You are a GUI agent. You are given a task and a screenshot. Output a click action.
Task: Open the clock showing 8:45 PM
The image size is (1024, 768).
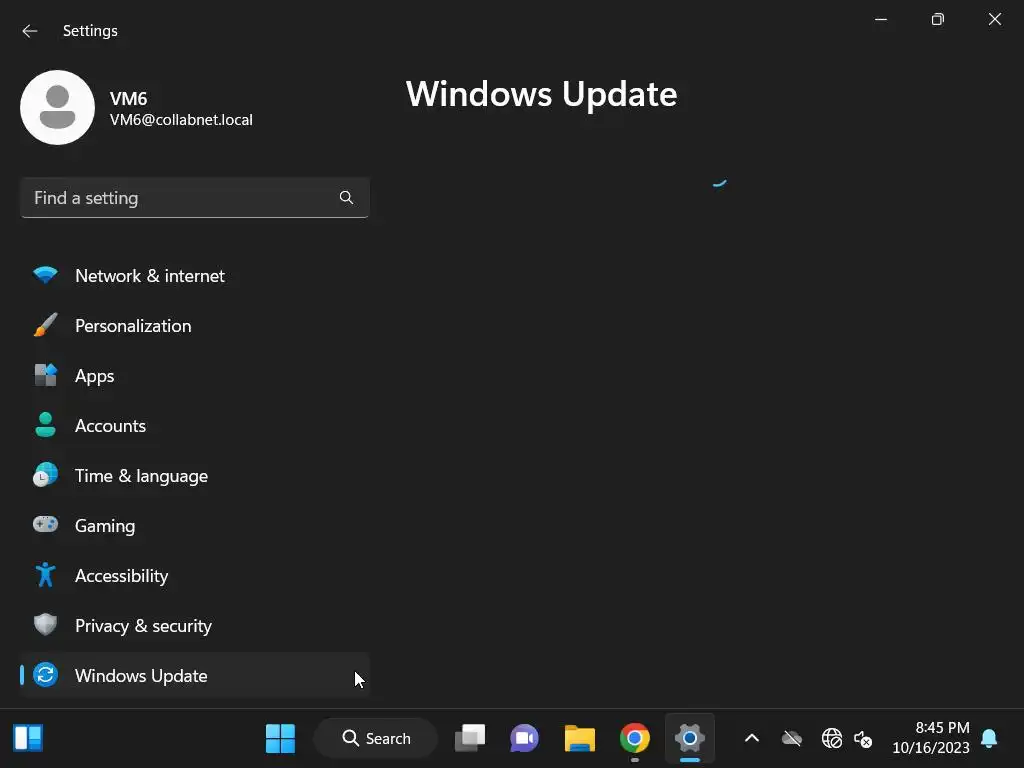[931, 737]
